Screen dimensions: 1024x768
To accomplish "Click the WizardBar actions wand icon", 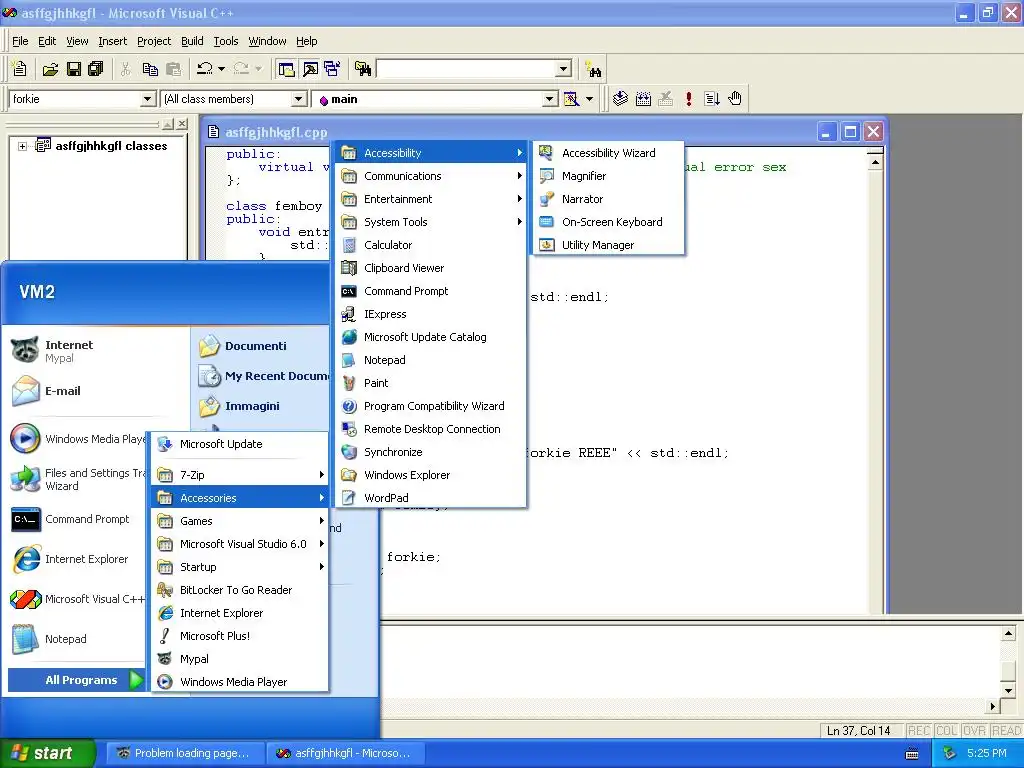I will coord(571,99).
